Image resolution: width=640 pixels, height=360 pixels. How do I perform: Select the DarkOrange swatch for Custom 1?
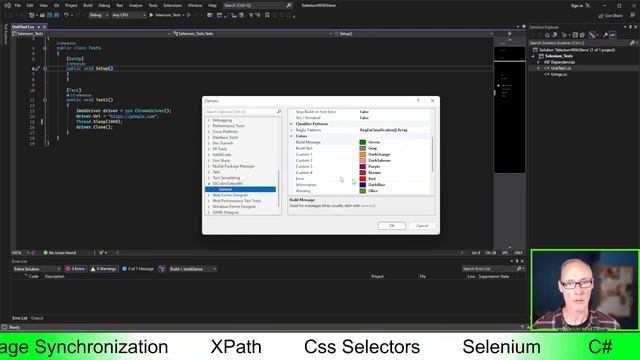362,154
